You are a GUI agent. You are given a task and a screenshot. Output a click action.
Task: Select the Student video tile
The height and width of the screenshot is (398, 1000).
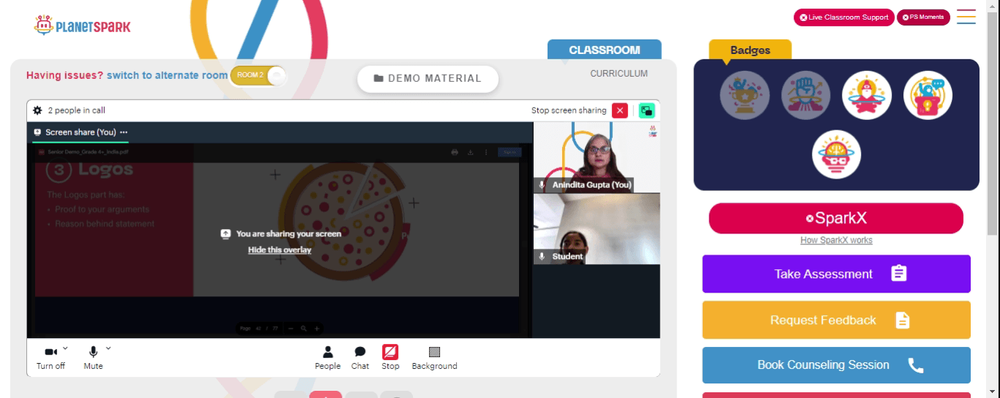pos(597,229)
